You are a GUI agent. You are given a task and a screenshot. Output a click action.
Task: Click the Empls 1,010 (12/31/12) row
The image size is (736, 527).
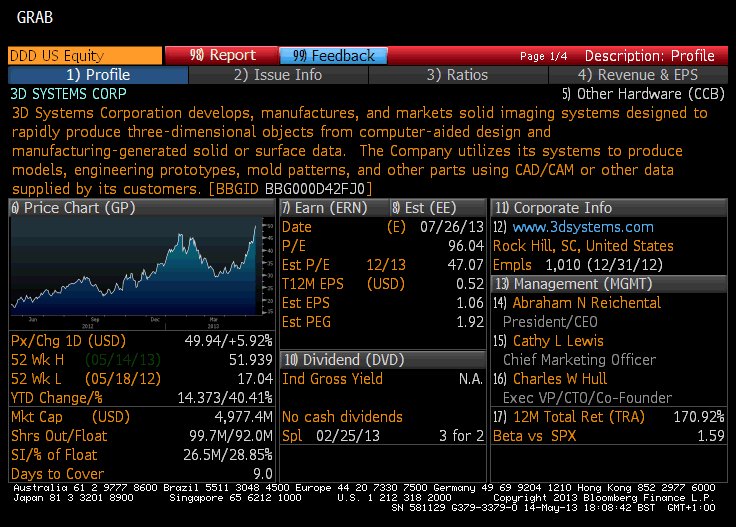(x=577, y=265)
